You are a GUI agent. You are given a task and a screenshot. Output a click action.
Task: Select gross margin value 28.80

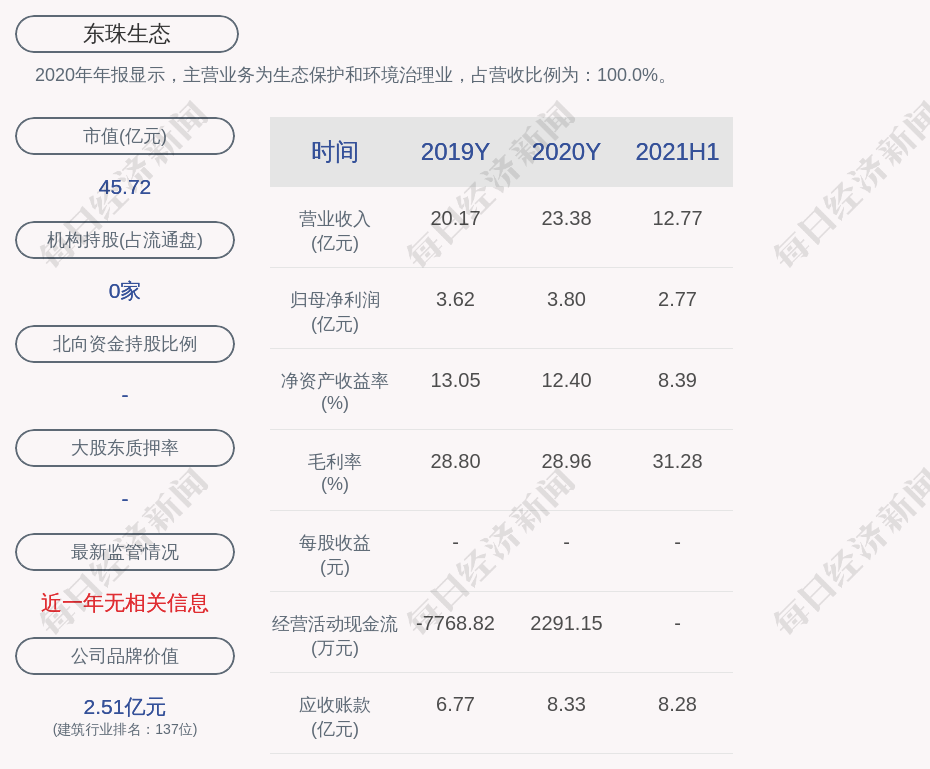coord(455,461)
